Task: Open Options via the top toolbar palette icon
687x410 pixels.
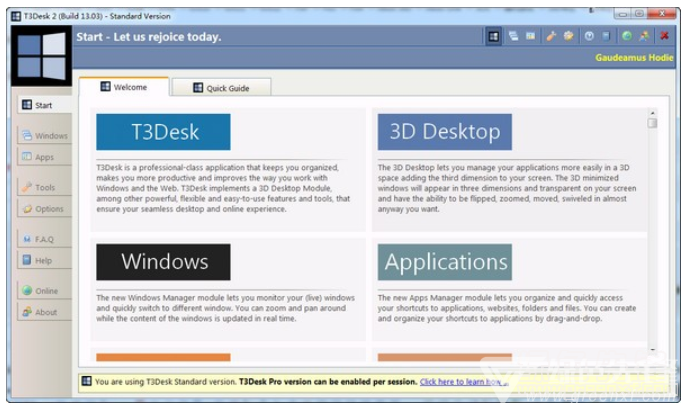Action: 568,36
